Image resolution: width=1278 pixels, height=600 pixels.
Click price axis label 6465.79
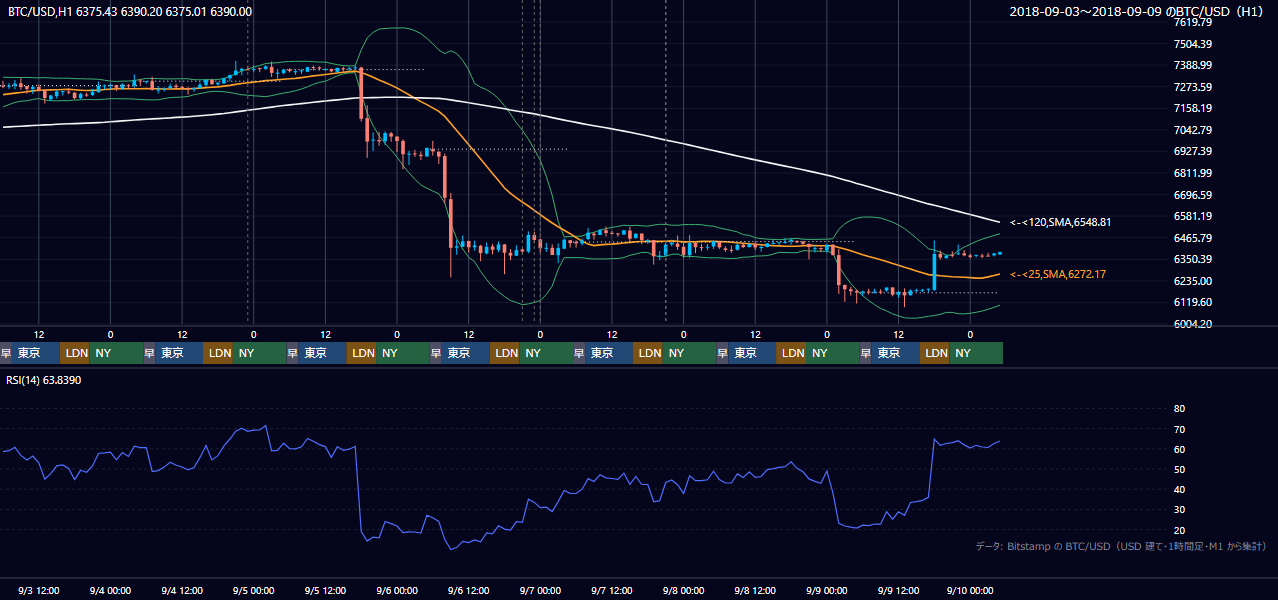pyautogui.click(x=1193, y=238)
